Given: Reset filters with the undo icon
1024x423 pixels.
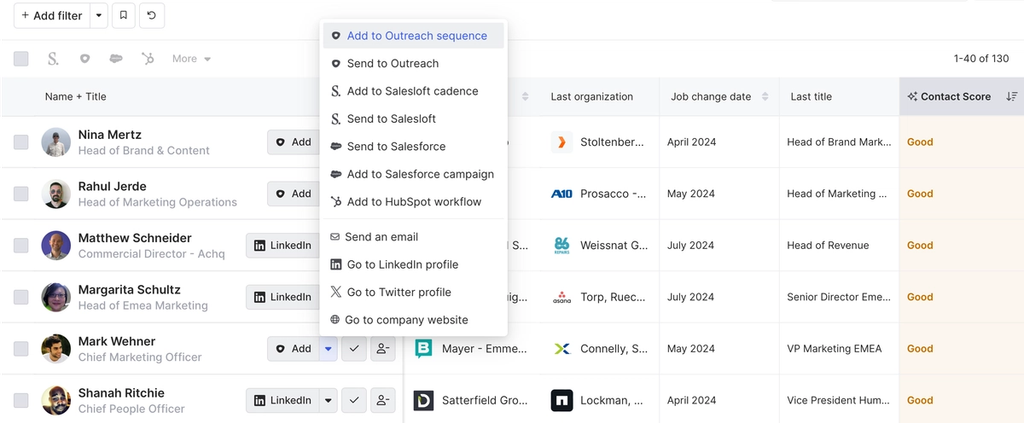Looking at the screenshot, I should [x=152, y=16].
